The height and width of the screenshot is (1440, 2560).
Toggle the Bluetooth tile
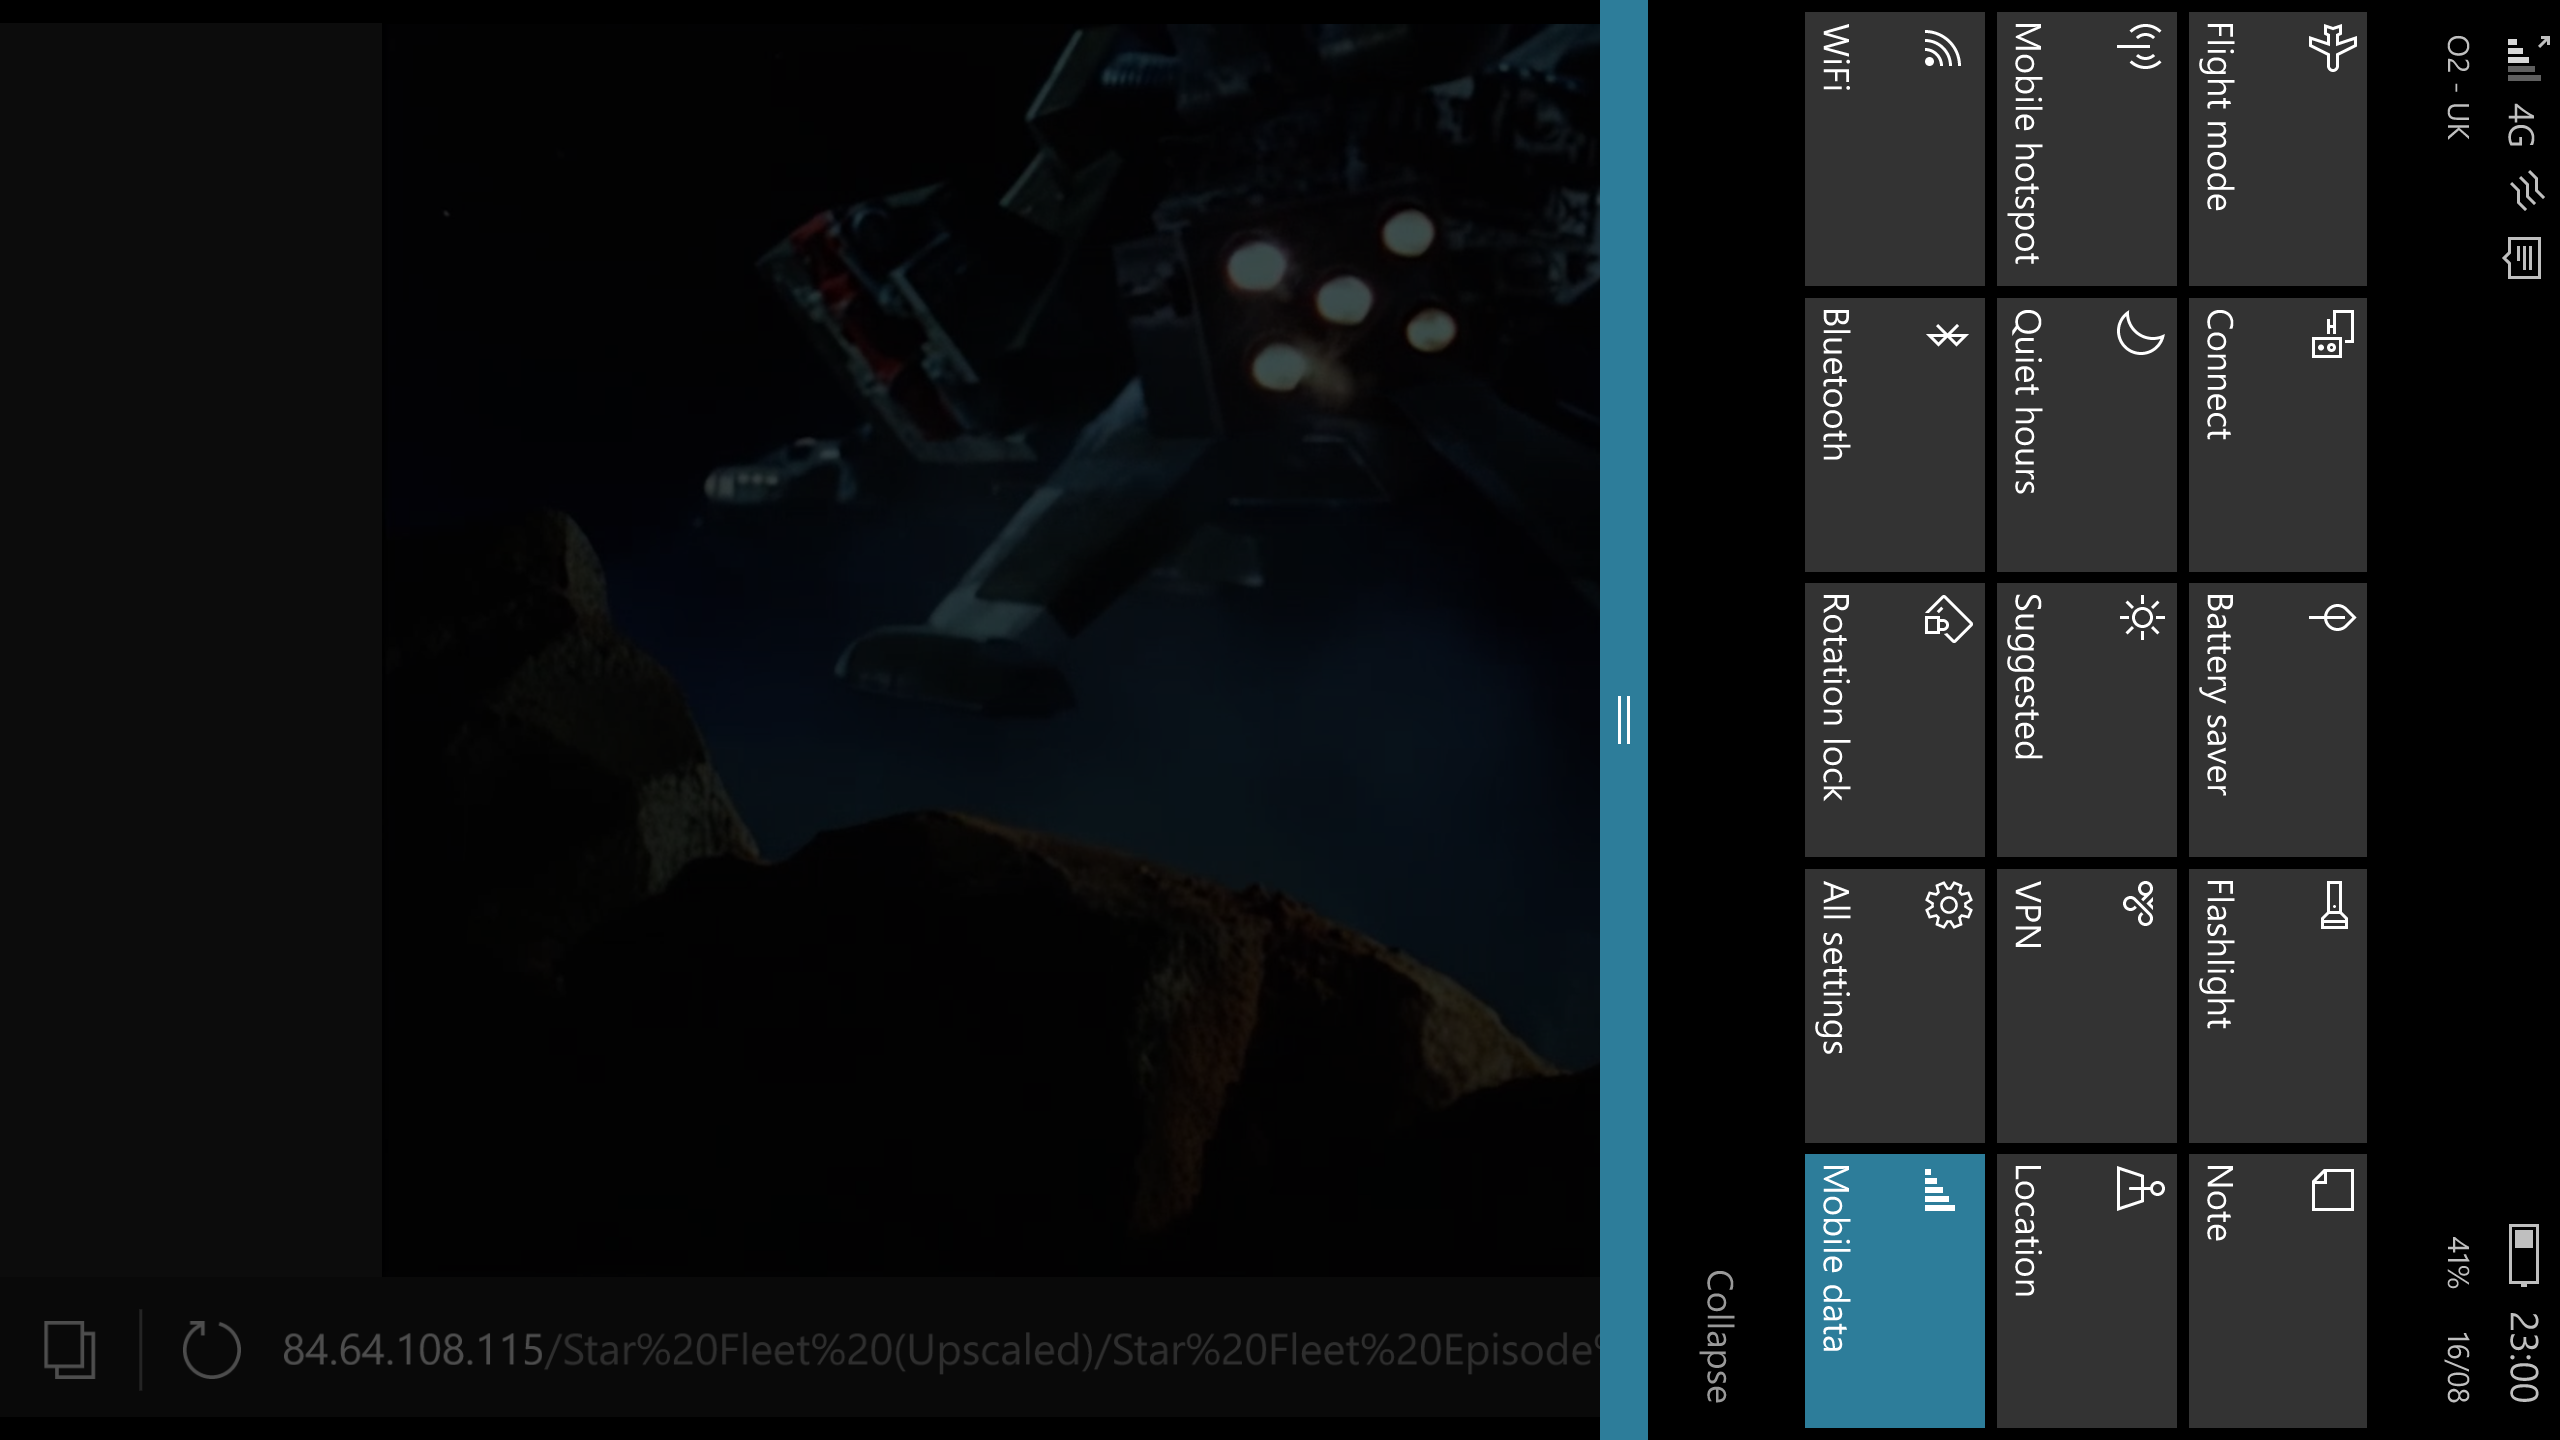tap(1894, 435)
